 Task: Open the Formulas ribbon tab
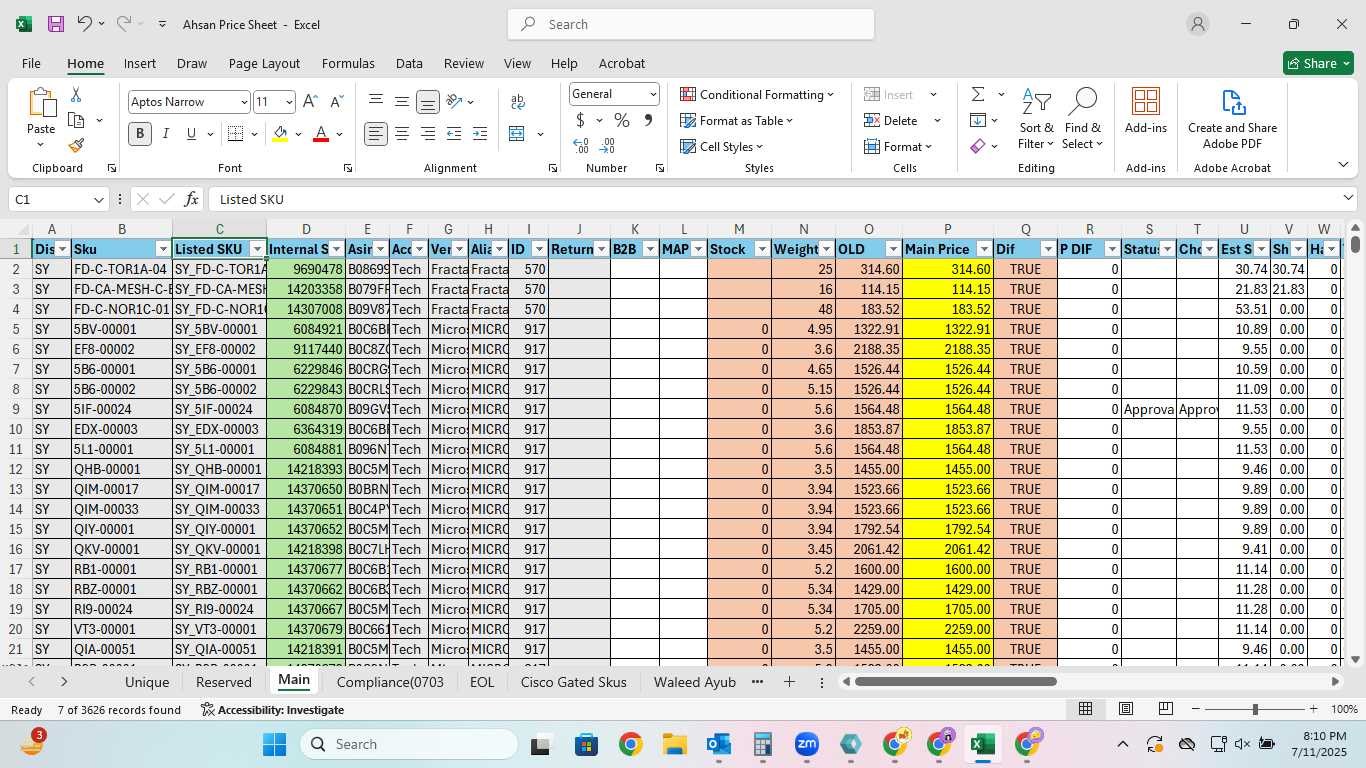[348, 63]
